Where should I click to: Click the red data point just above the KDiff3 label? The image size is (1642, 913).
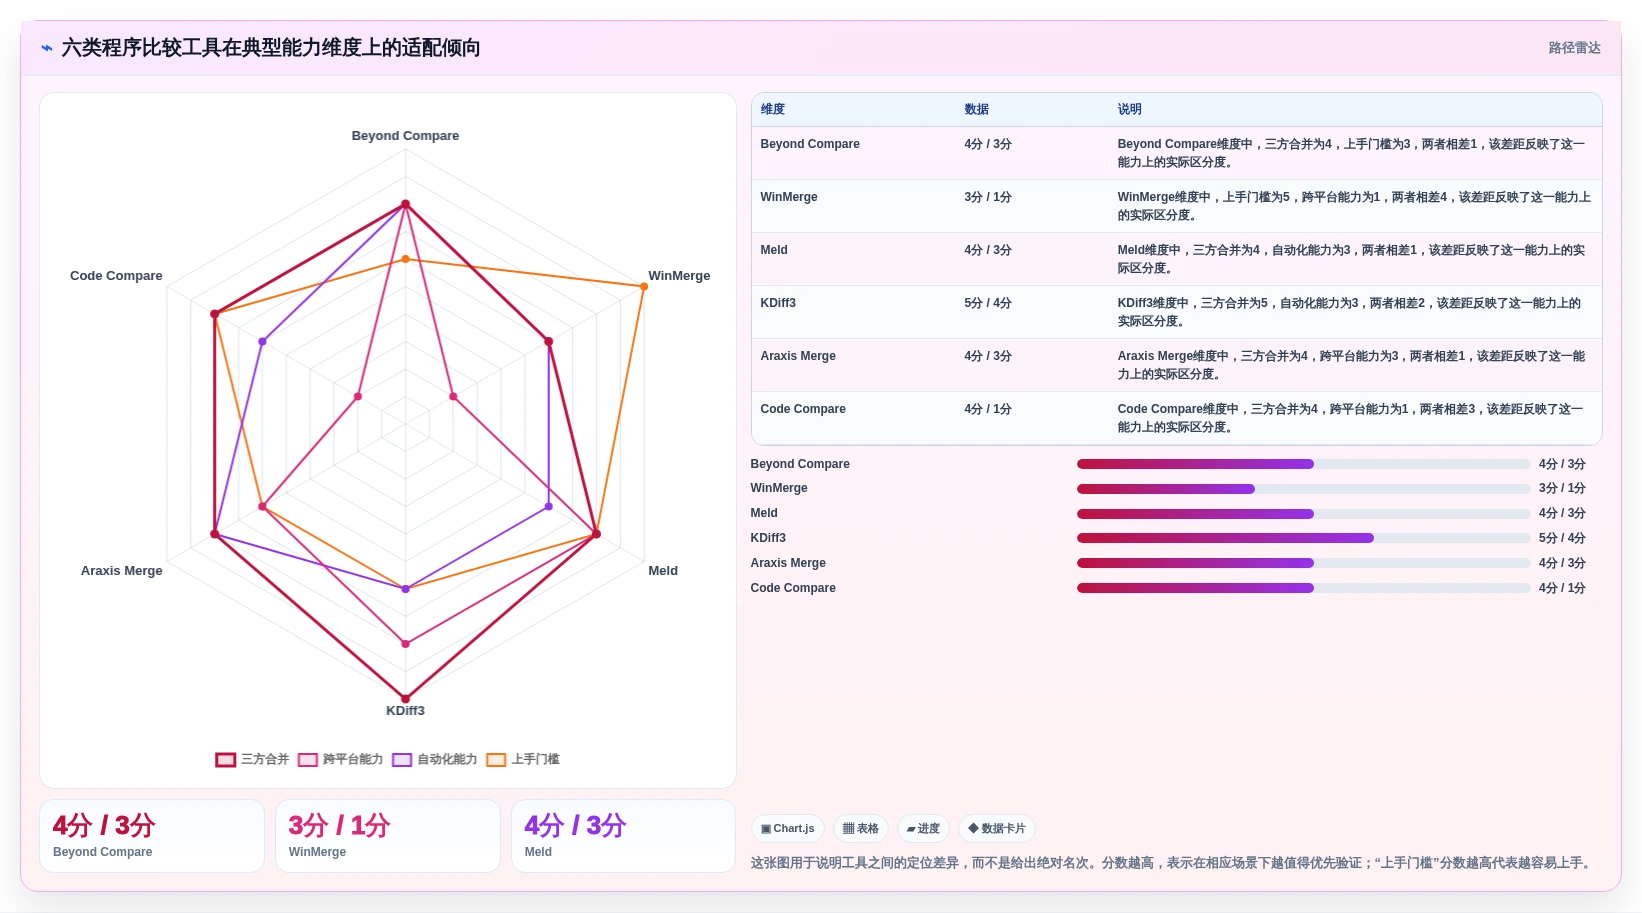point(405,699)
